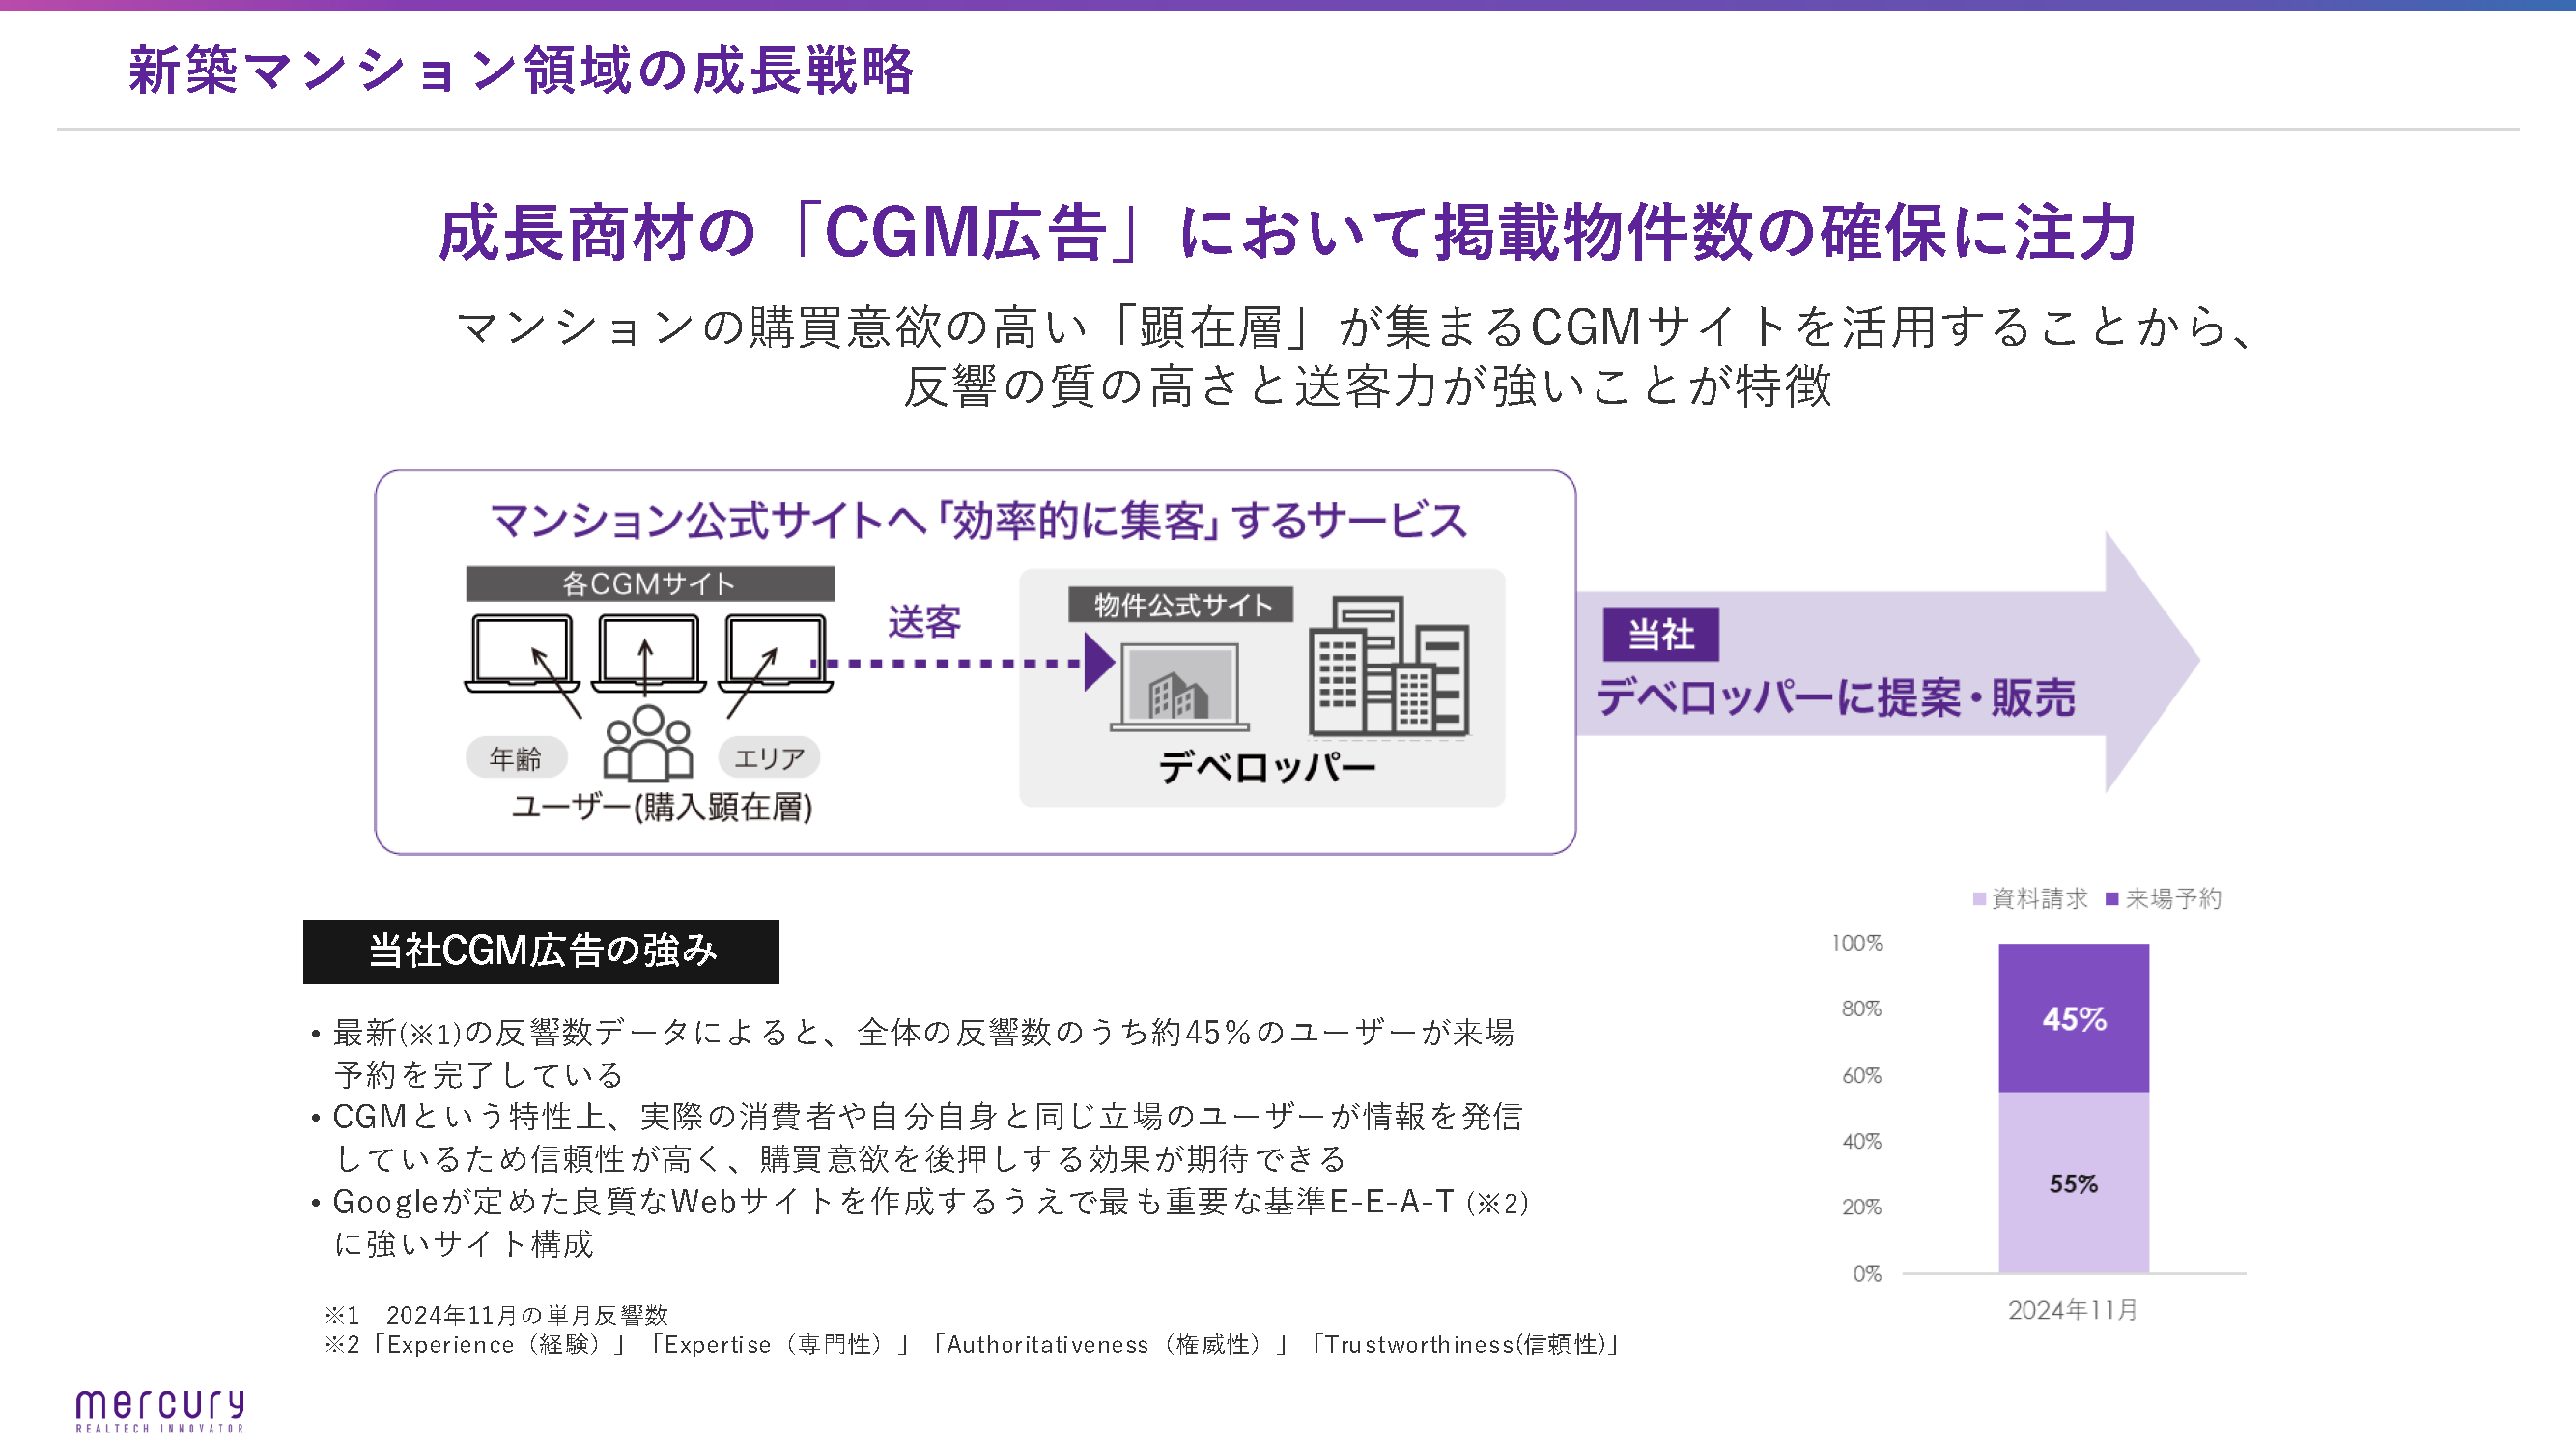2576x1449 pixels.
Task: Click the 当社CGM広告の強み black heading
Action: [541, 951]
